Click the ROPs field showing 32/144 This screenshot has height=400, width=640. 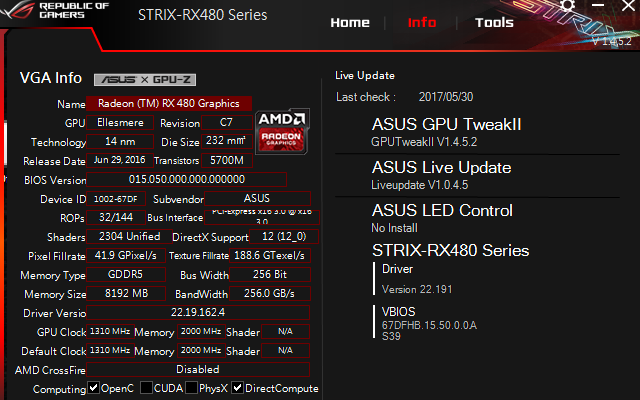pos(116,217)
